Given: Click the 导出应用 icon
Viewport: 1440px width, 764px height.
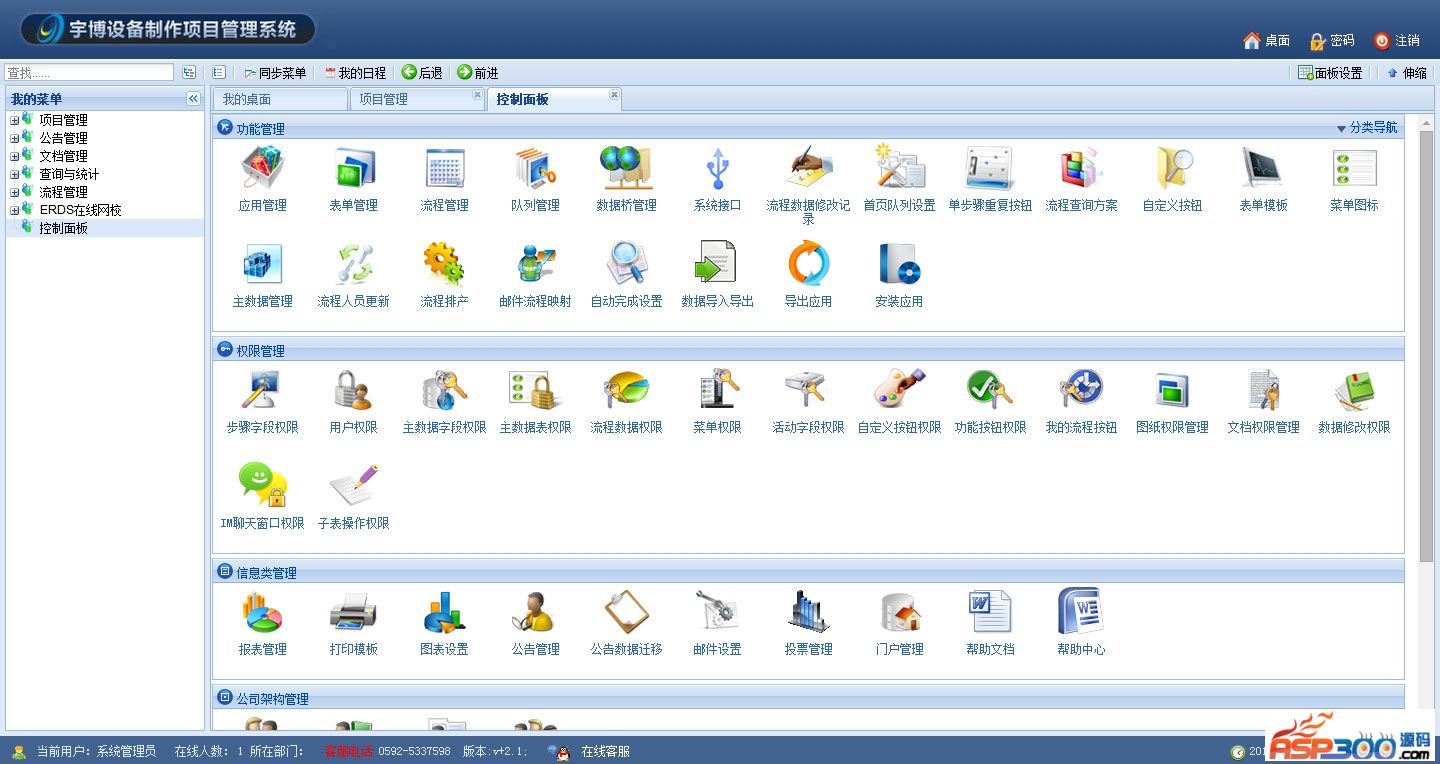Looking at the screenshot, I should [808, 264].
